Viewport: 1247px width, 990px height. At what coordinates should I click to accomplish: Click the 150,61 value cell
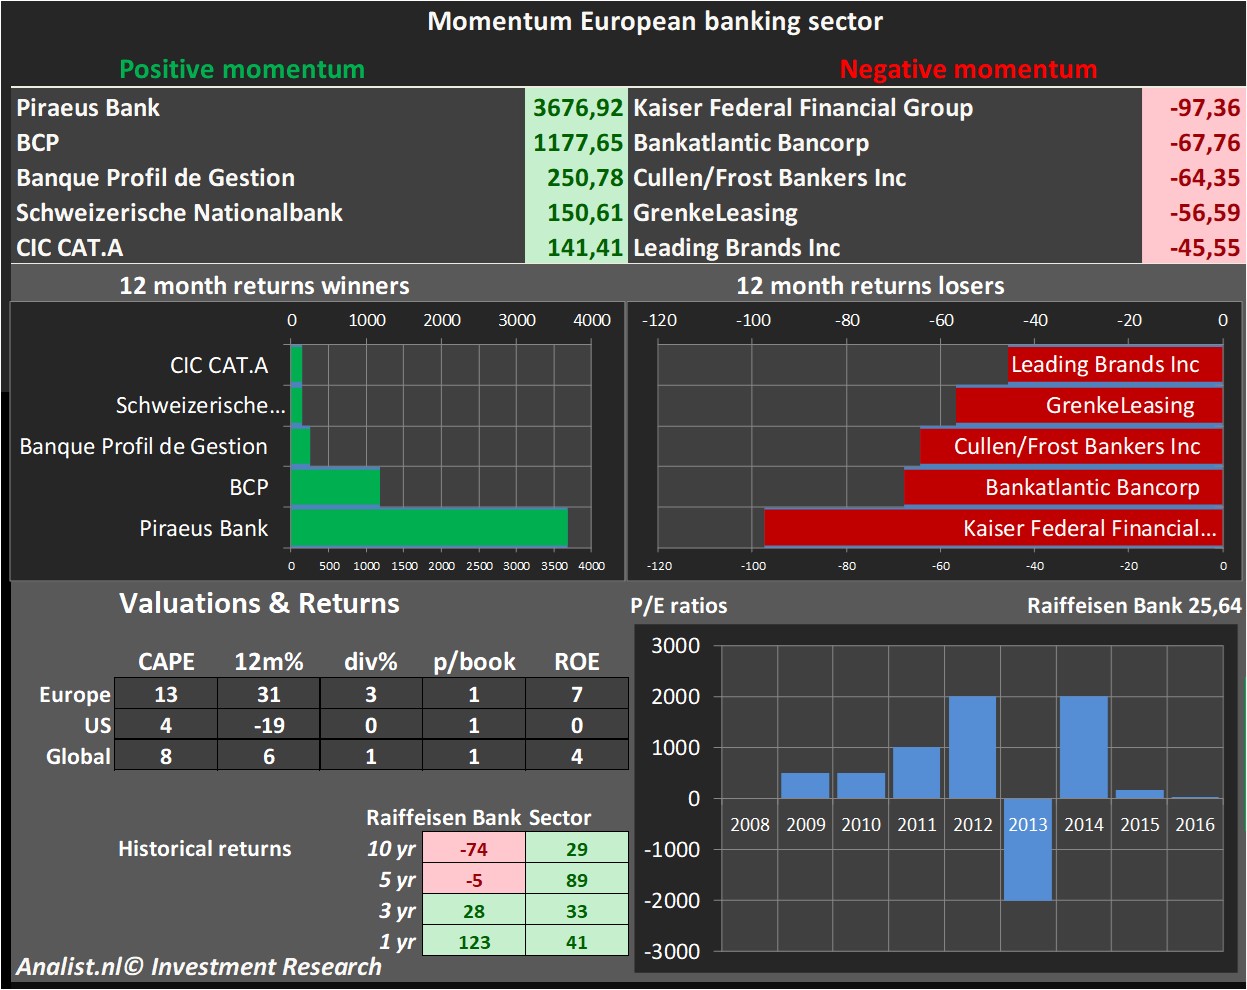[576, 212]
